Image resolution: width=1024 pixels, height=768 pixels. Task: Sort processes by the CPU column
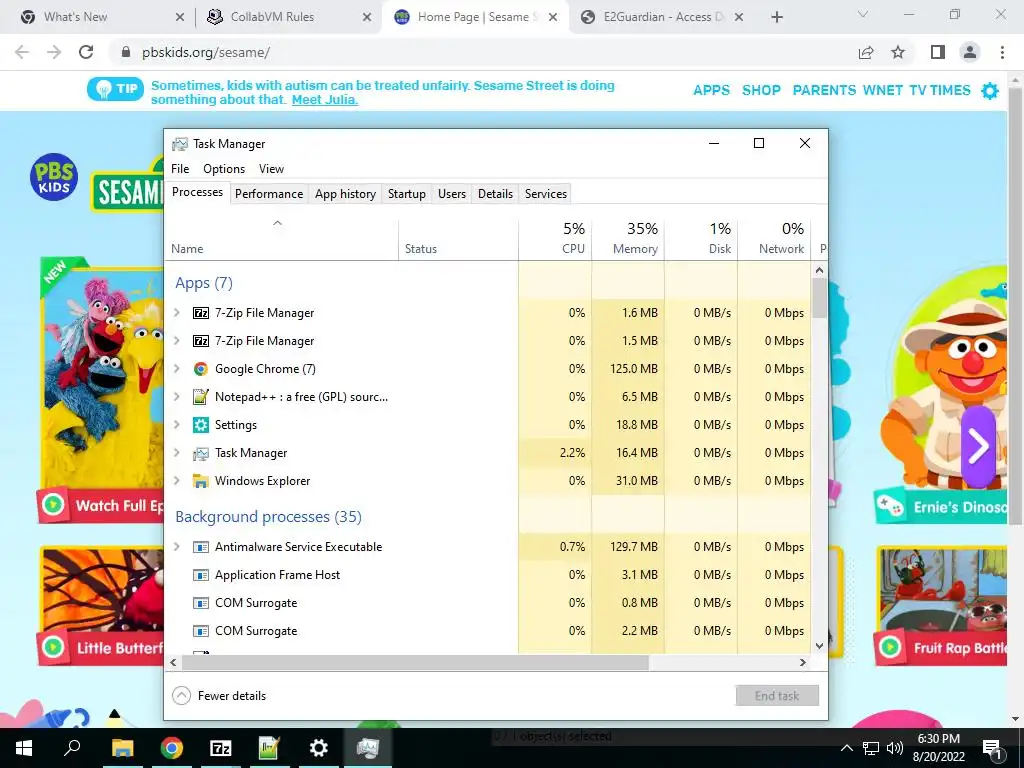click(x=555, y=239)
